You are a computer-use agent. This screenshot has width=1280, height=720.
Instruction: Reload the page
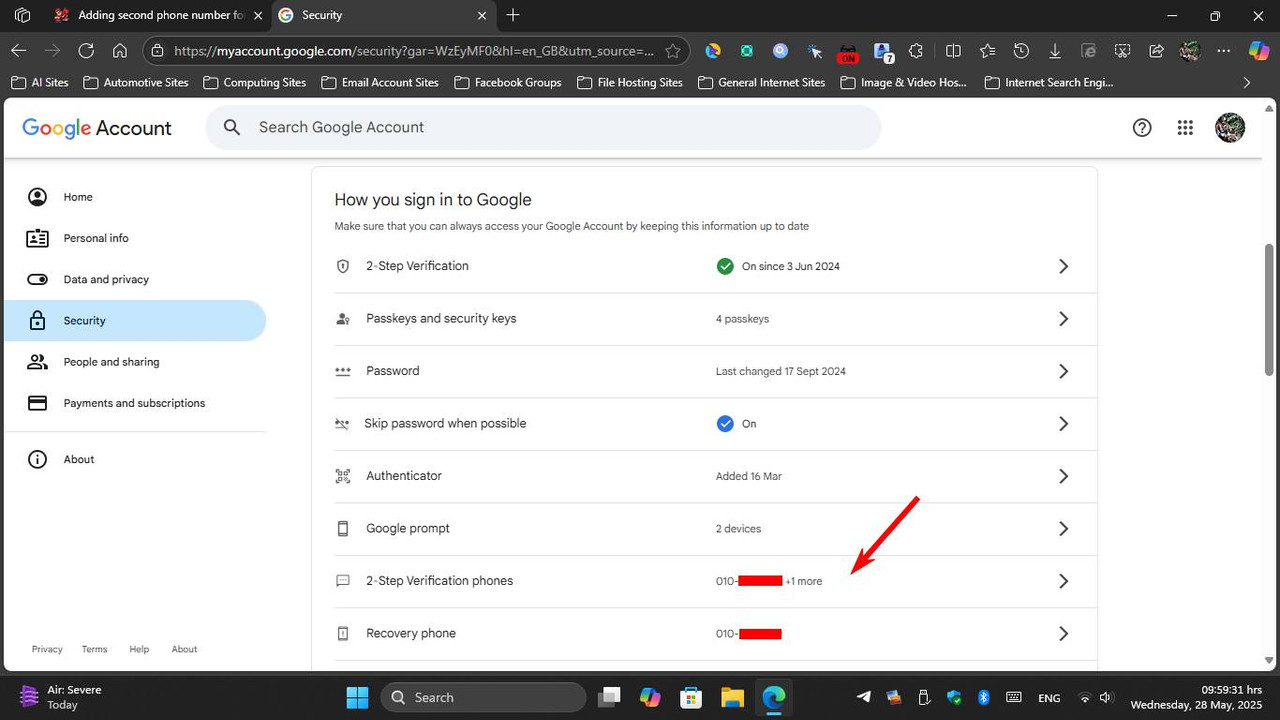86,50
